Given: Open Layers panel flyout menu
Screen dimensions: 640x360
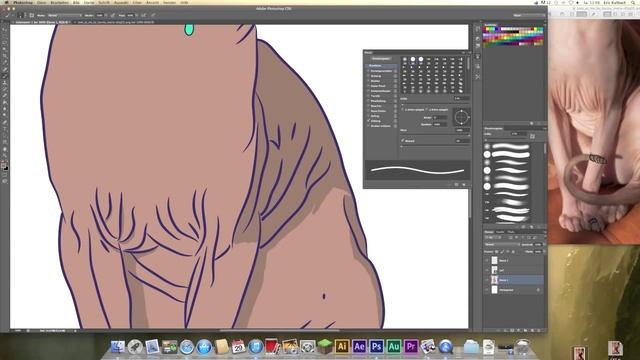Looking at the screenshot, I should pos(544,231).
